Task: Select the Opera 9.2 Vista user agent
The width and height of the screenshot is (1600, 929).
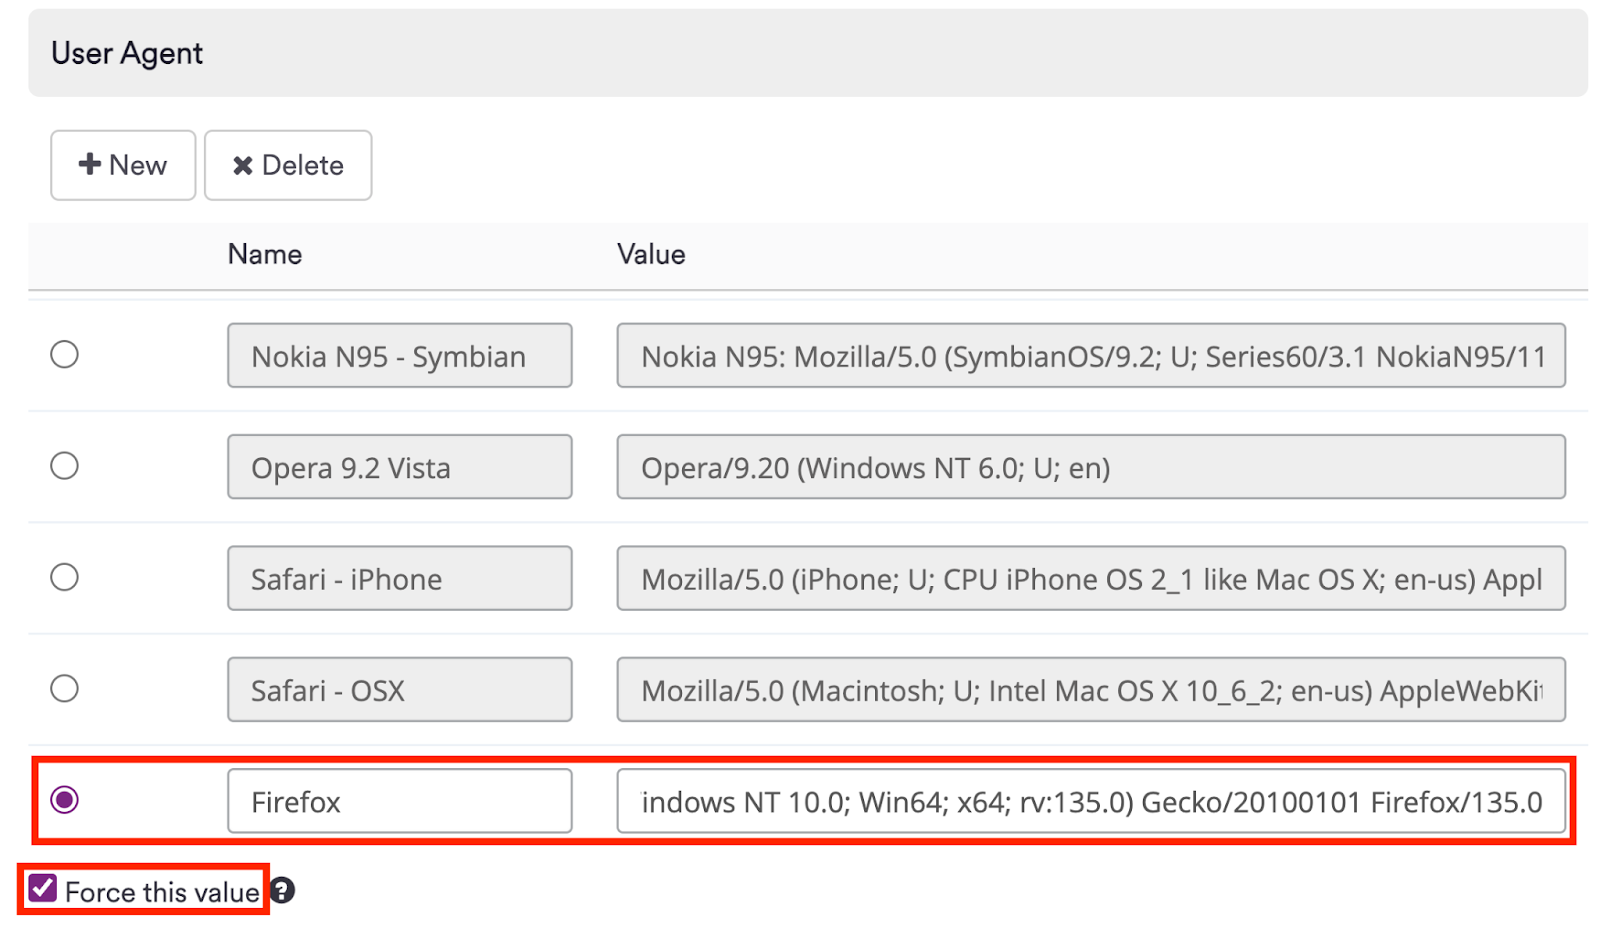Action: 64,465
